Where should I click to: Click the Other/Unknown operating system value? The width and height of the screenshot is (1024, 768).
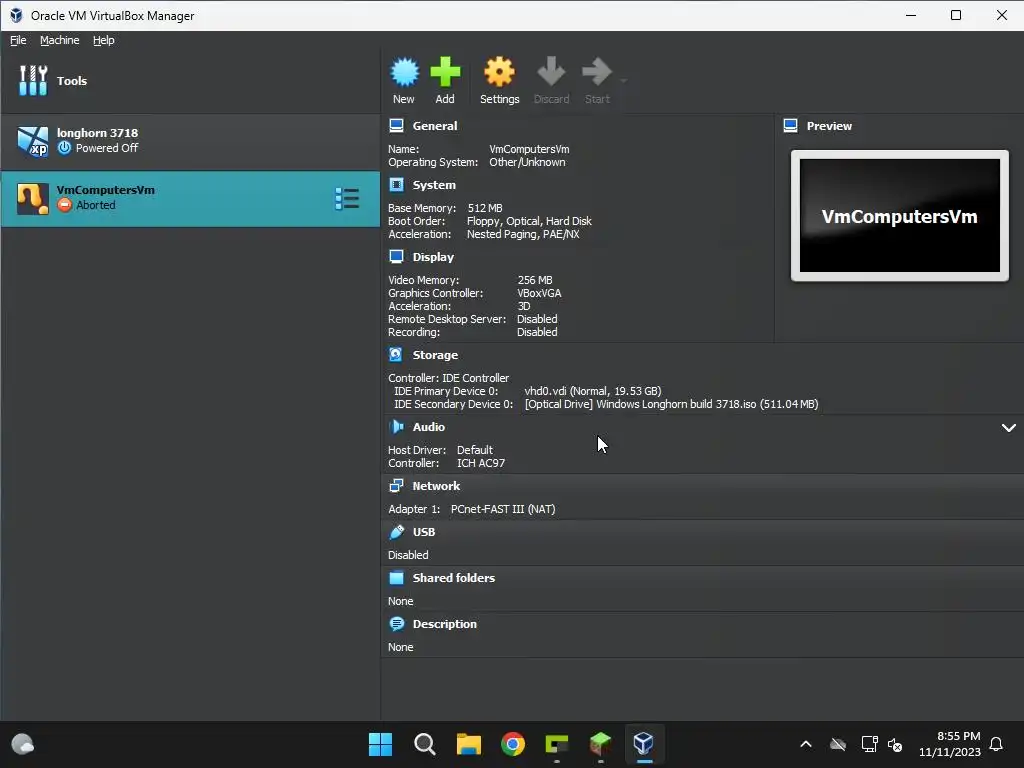(527, 162)
